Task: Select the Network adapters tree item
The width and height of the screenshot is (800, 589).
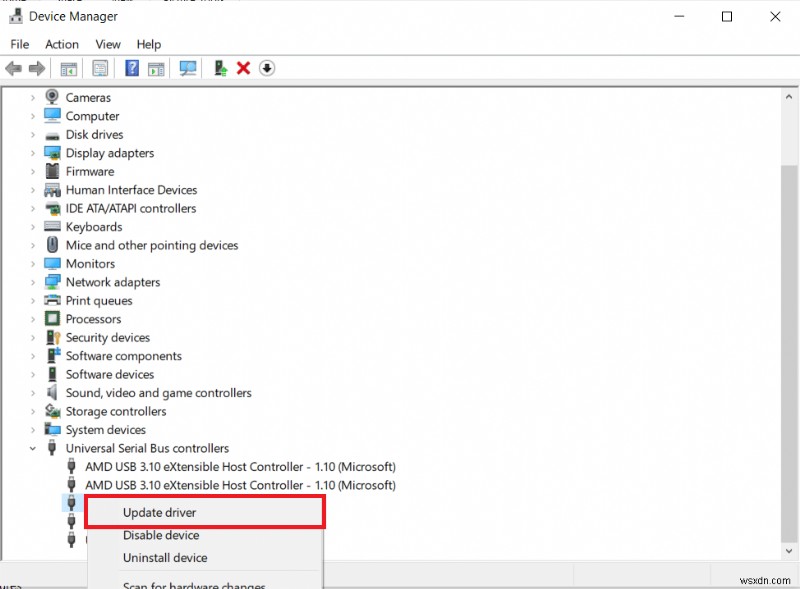Action: coord(113,282)
